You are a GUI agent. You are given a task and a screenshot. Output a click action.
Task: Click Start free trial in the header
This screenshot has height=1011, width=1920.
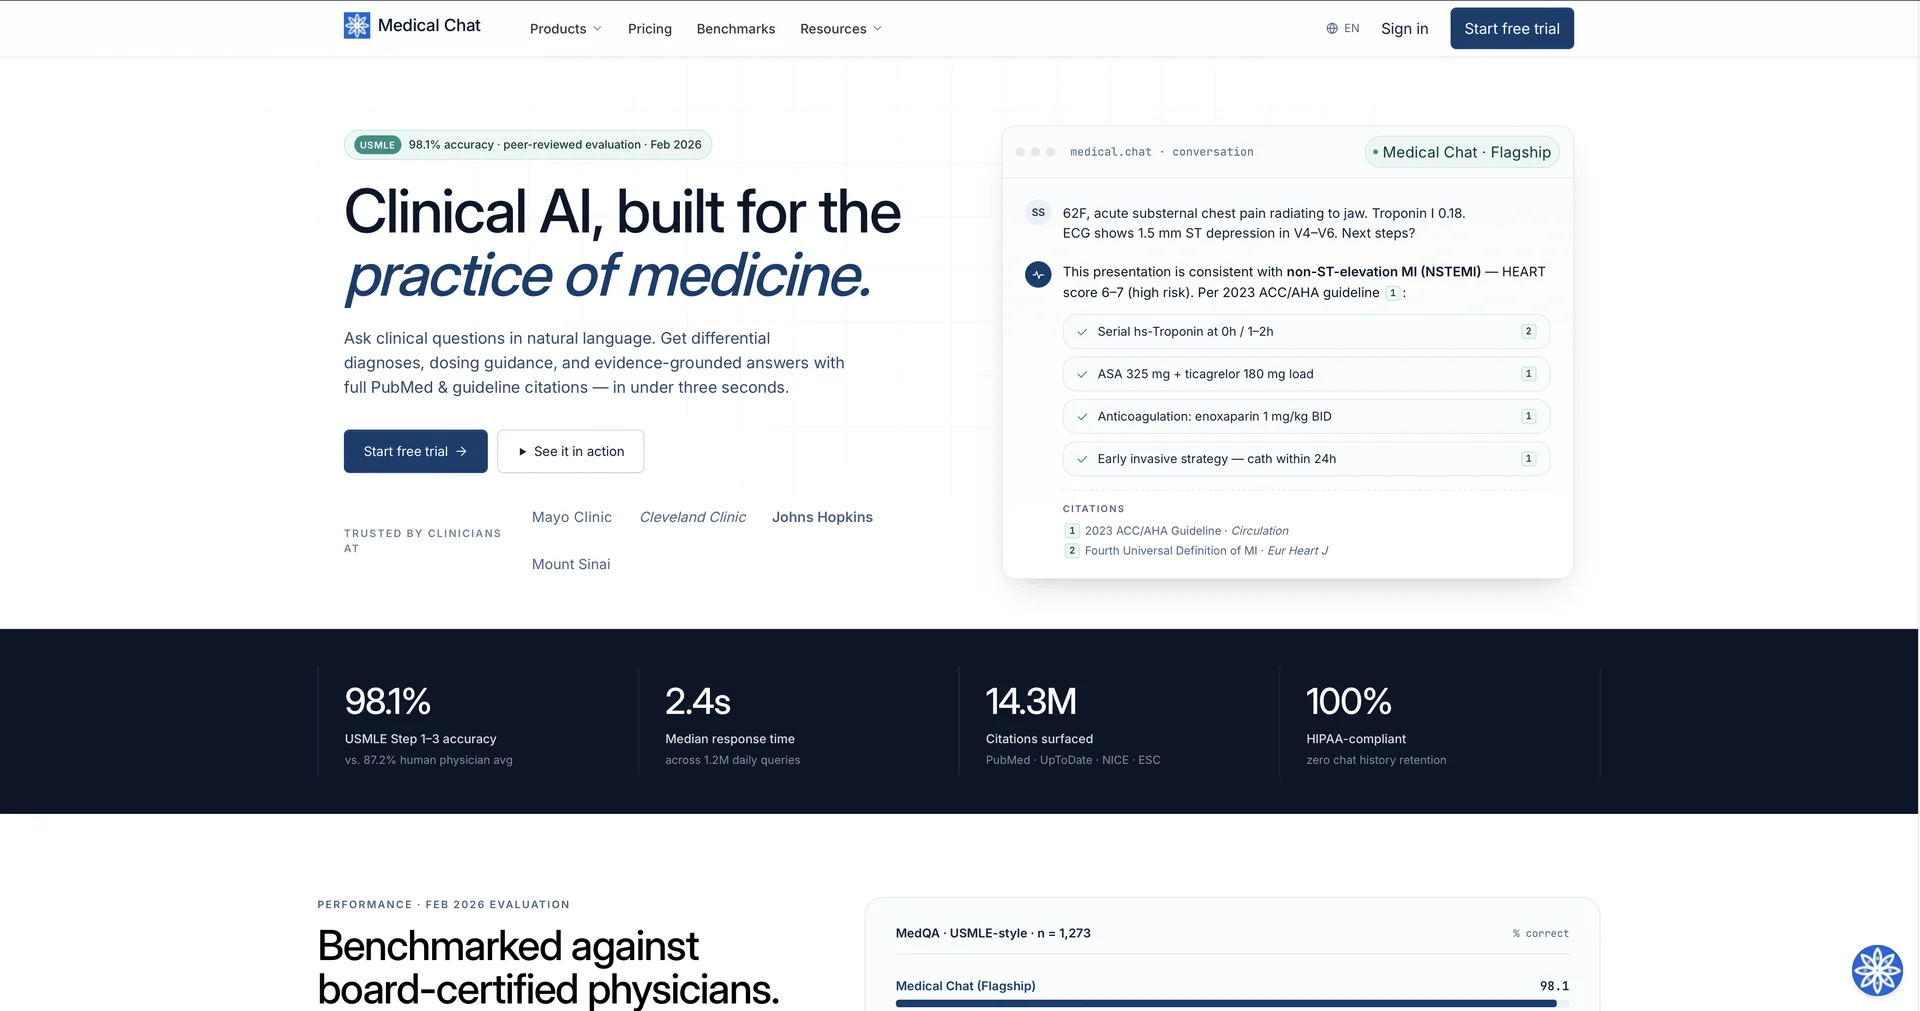point(1512,28)
